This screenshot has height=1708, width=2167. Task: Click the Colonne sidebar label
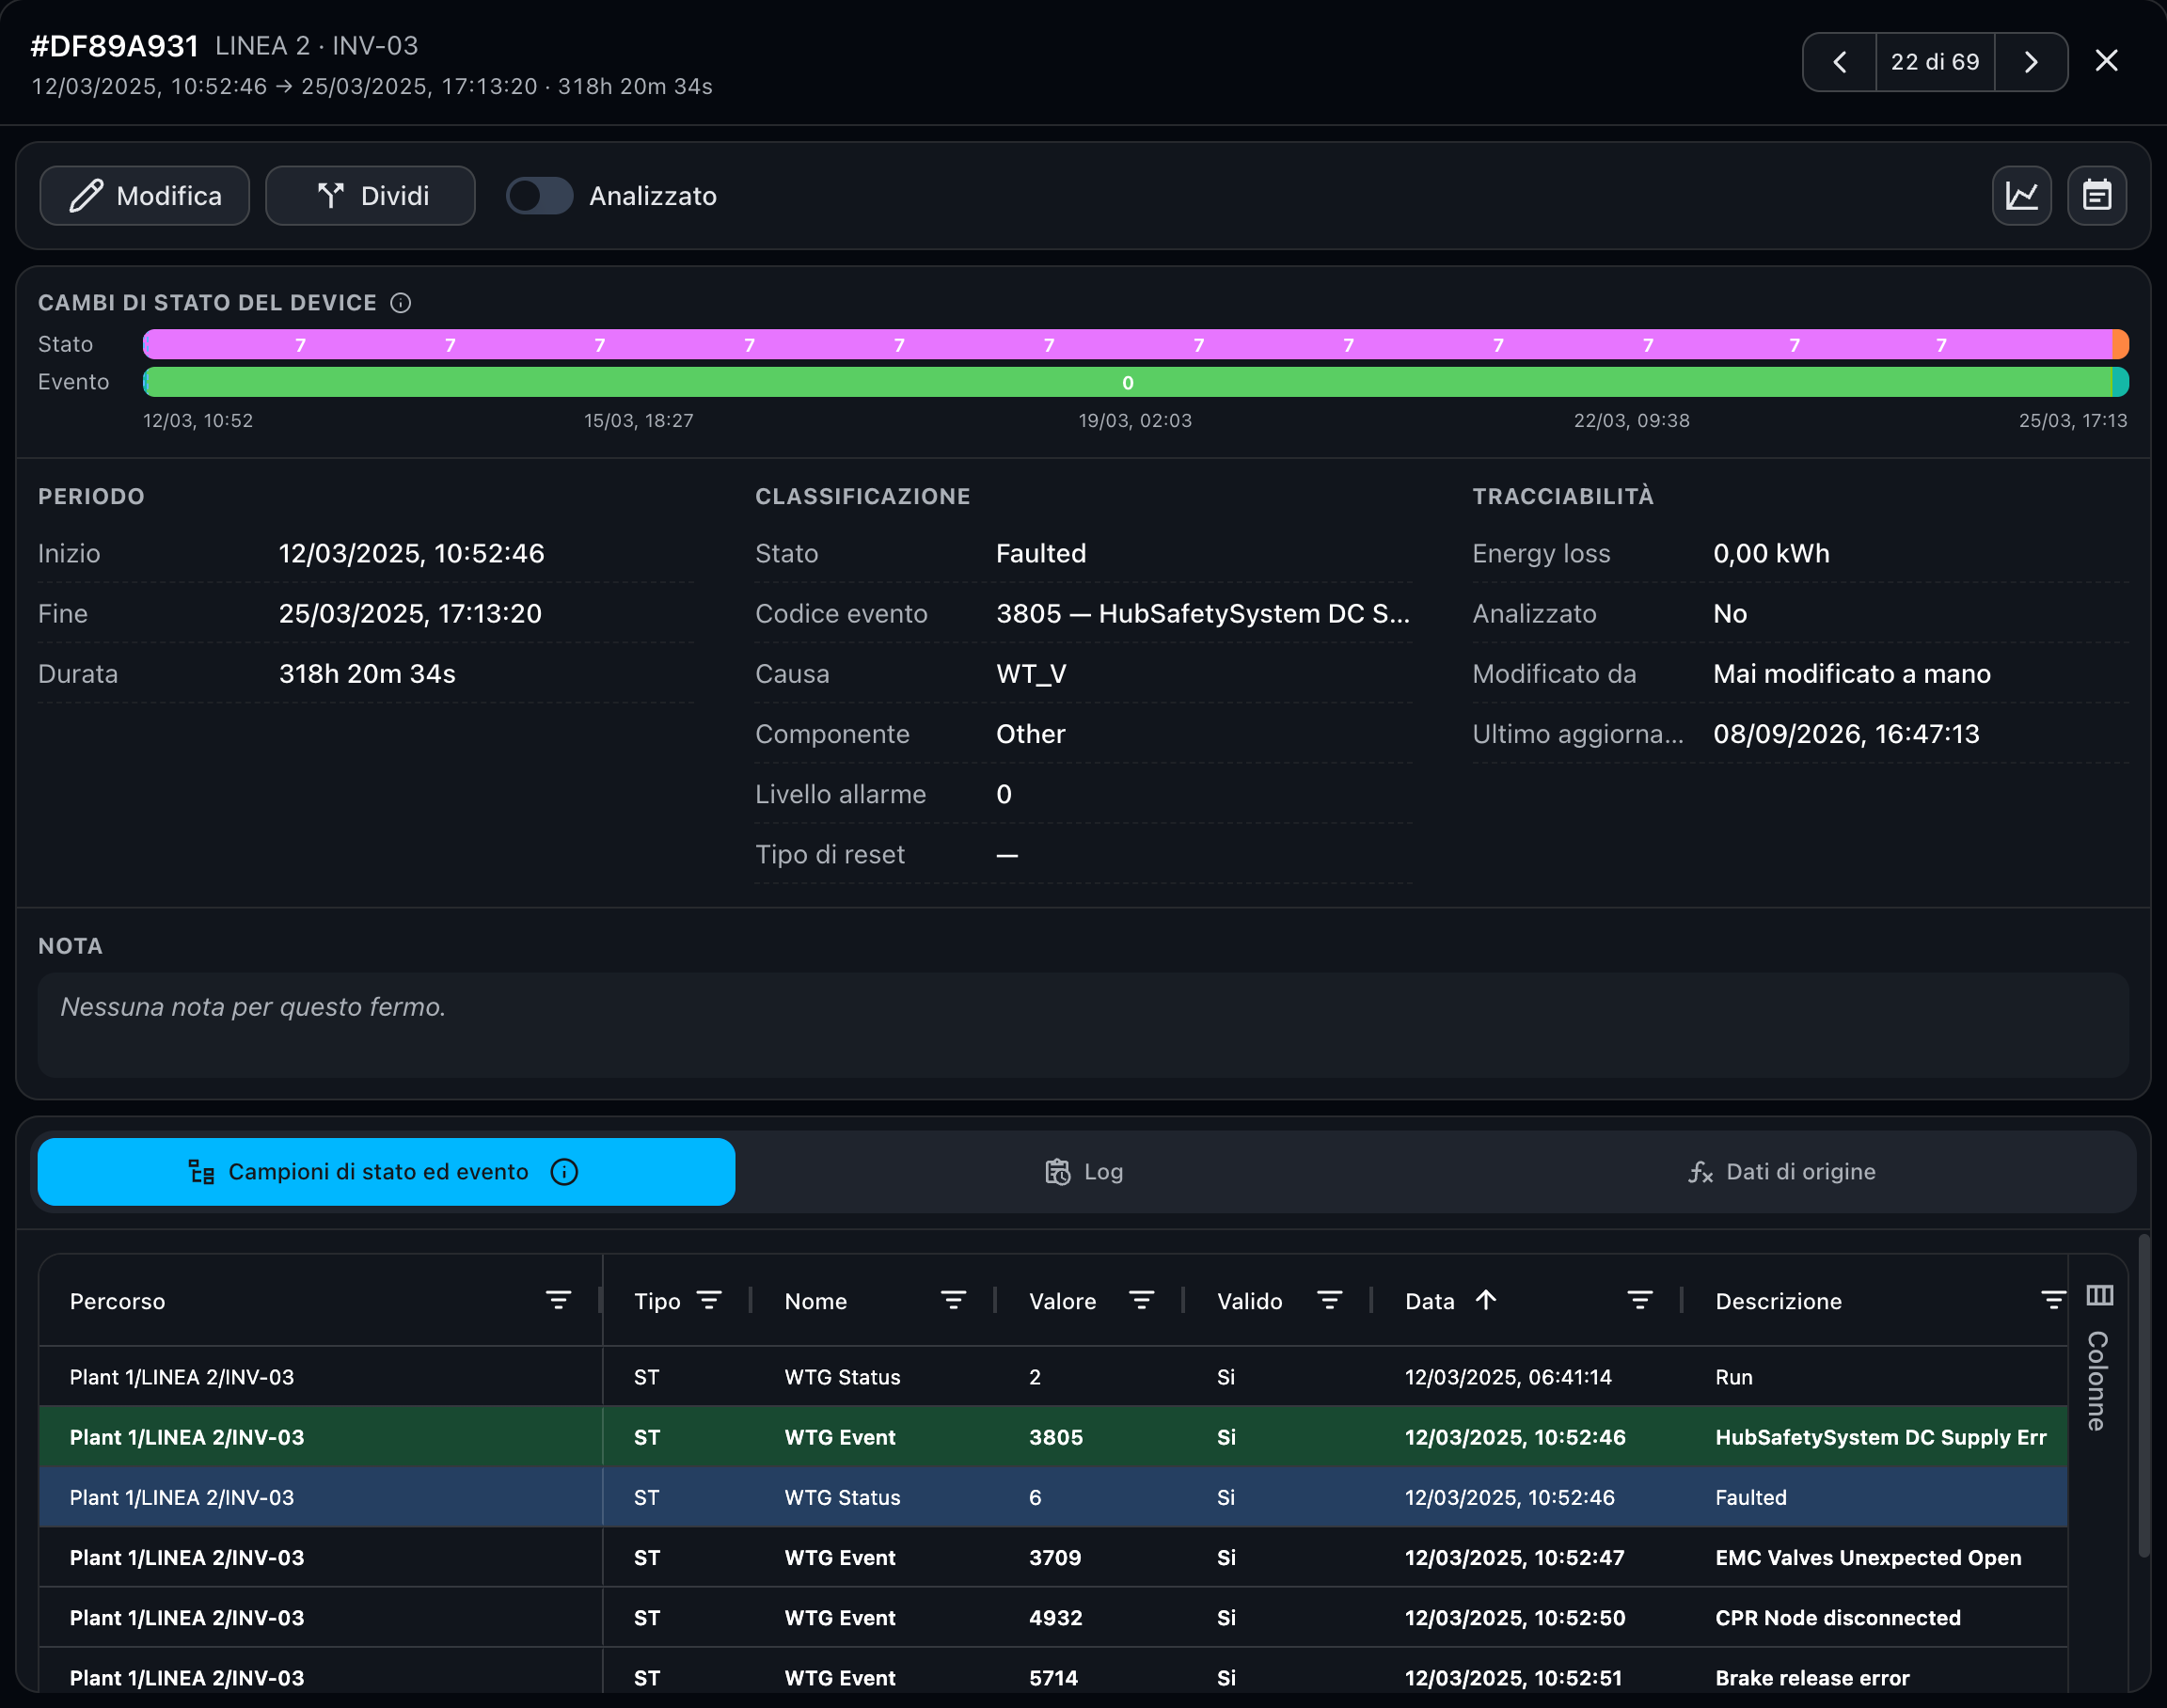point(2097,1381)
